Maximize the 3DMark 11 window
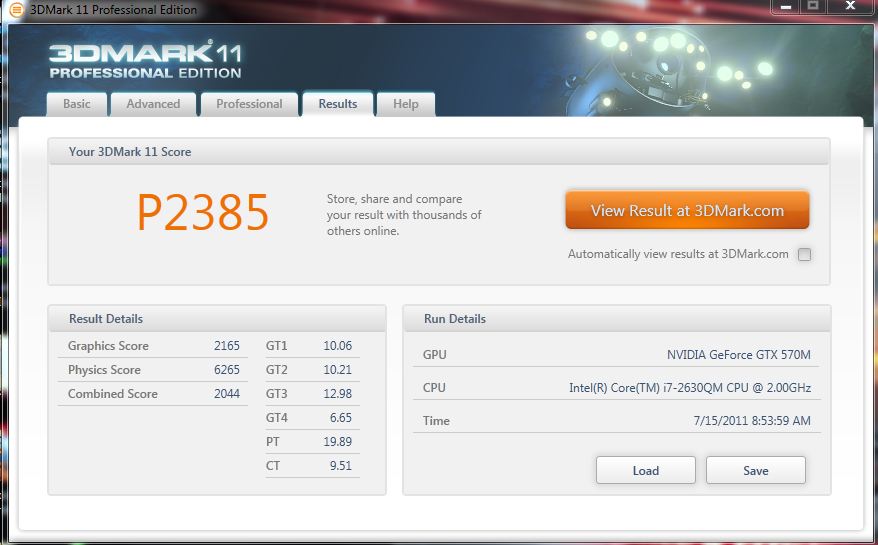 (812, 6)
